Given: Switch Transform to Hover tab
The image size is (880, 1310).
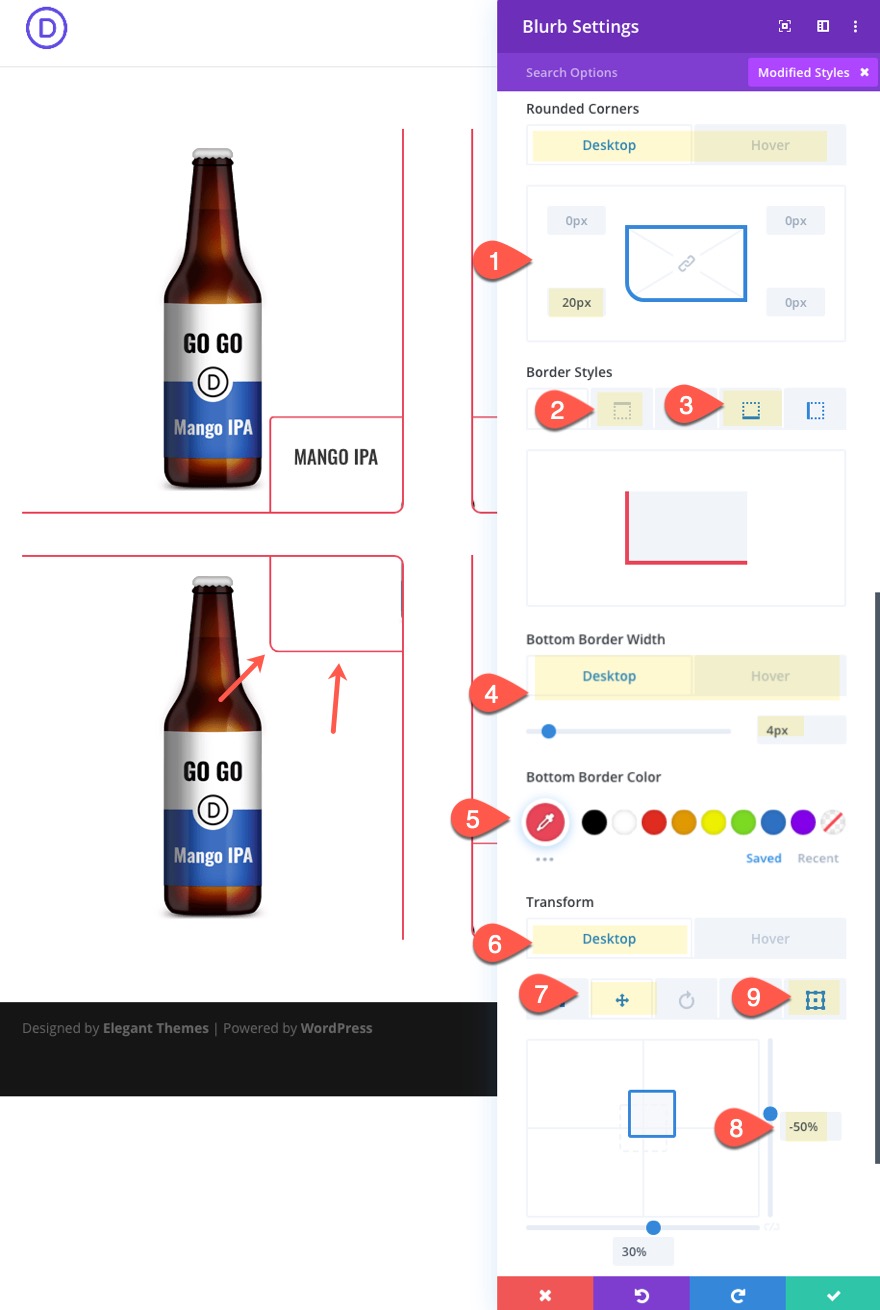Looking at the screenshot, I should [x=770, y=939].
